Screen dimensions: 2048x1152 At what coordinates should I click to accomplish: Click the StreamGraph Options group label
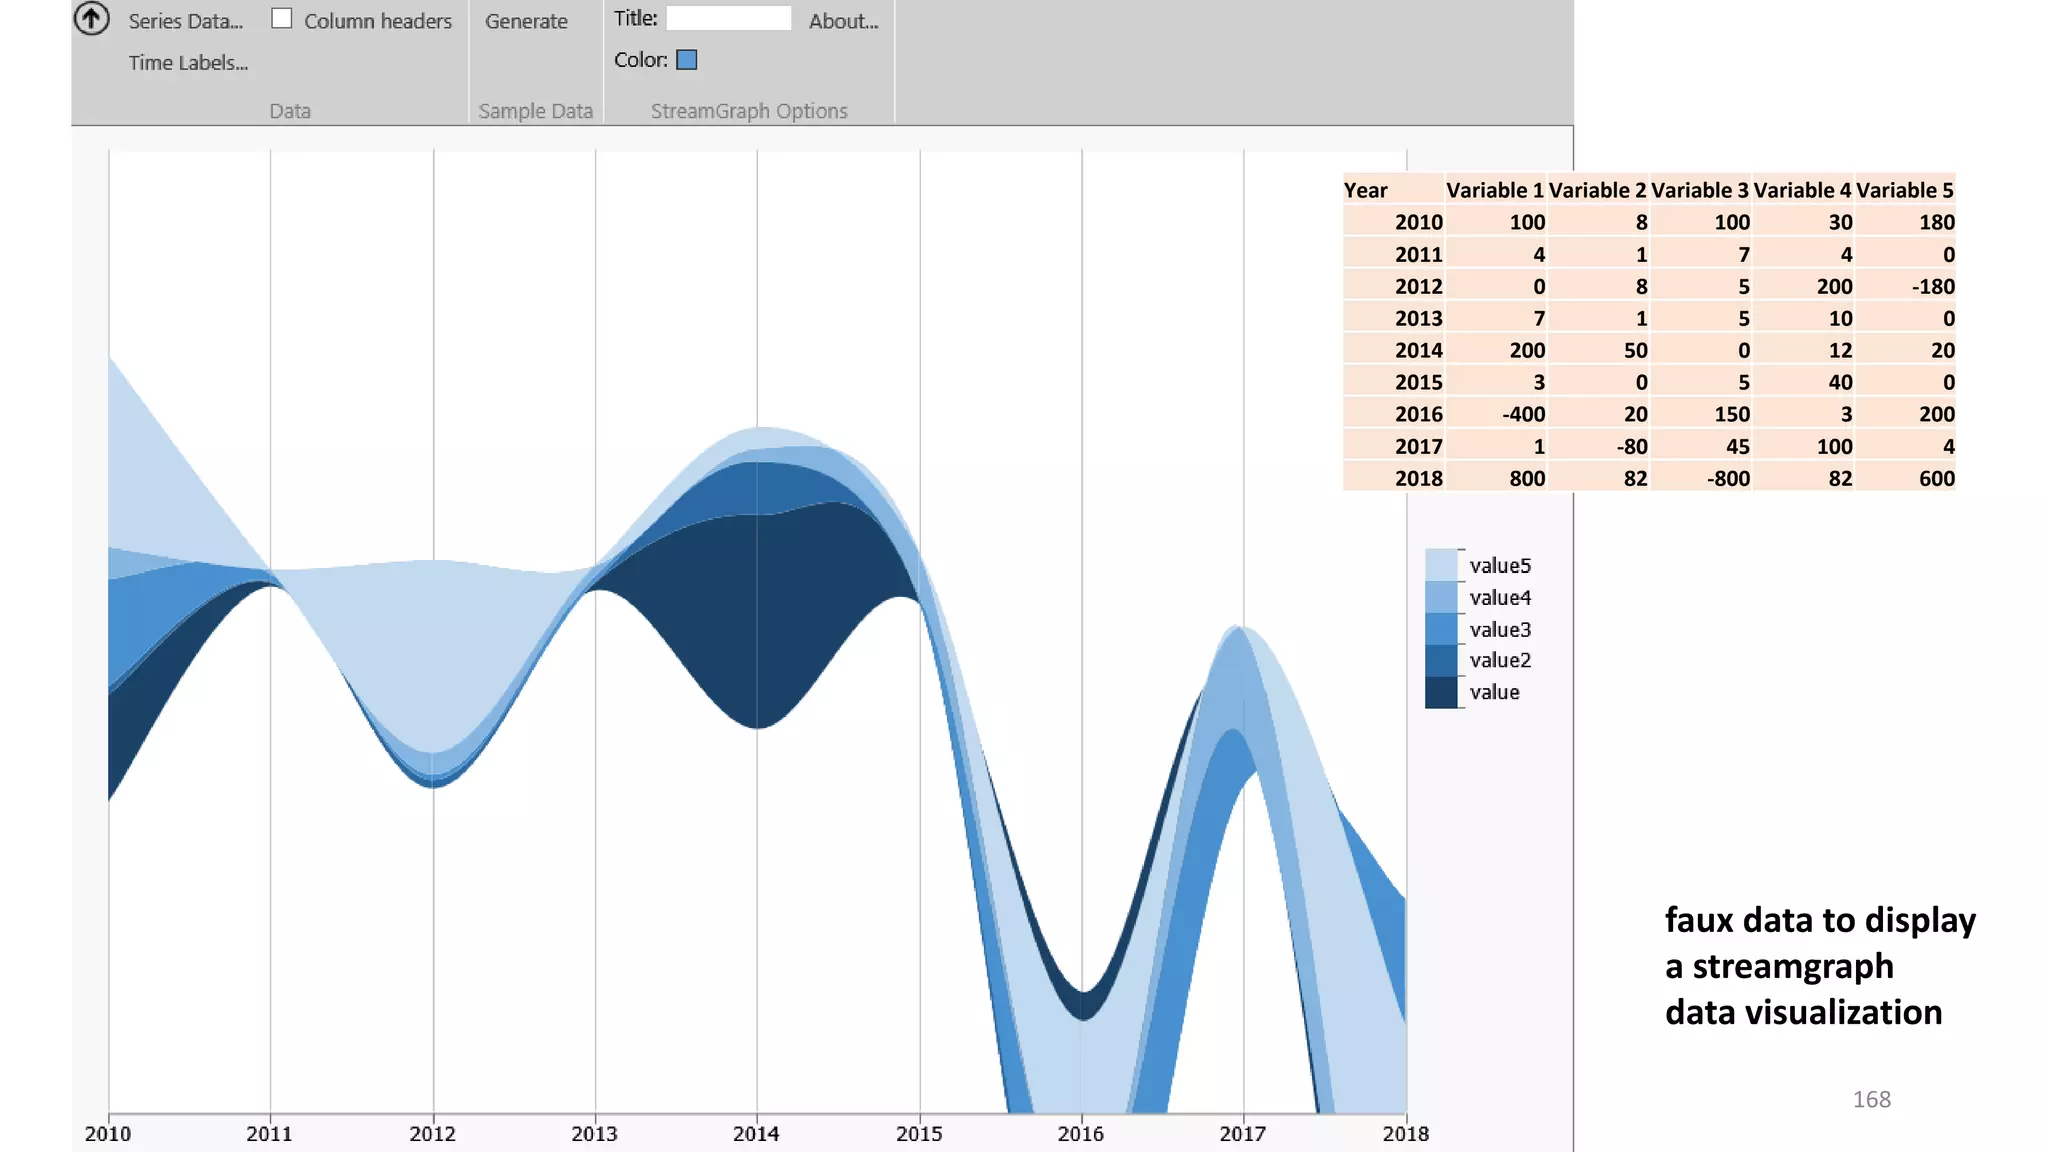point(749,111)
